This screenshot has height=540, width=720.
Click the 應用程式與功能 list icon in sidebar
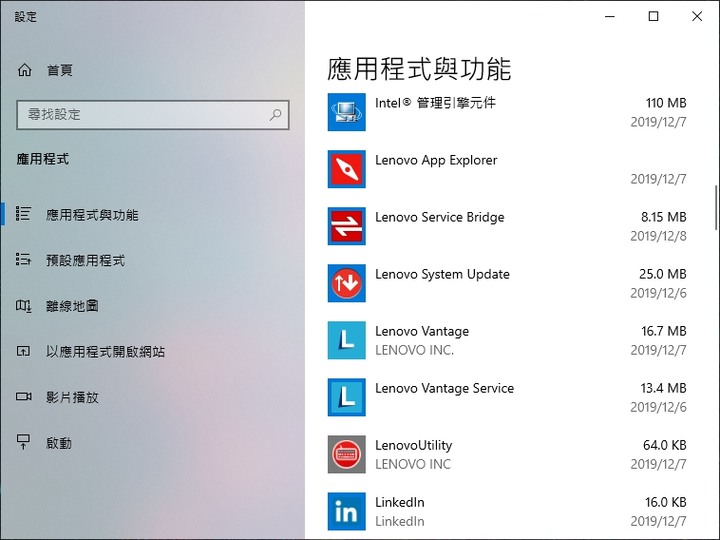point(23,214)
